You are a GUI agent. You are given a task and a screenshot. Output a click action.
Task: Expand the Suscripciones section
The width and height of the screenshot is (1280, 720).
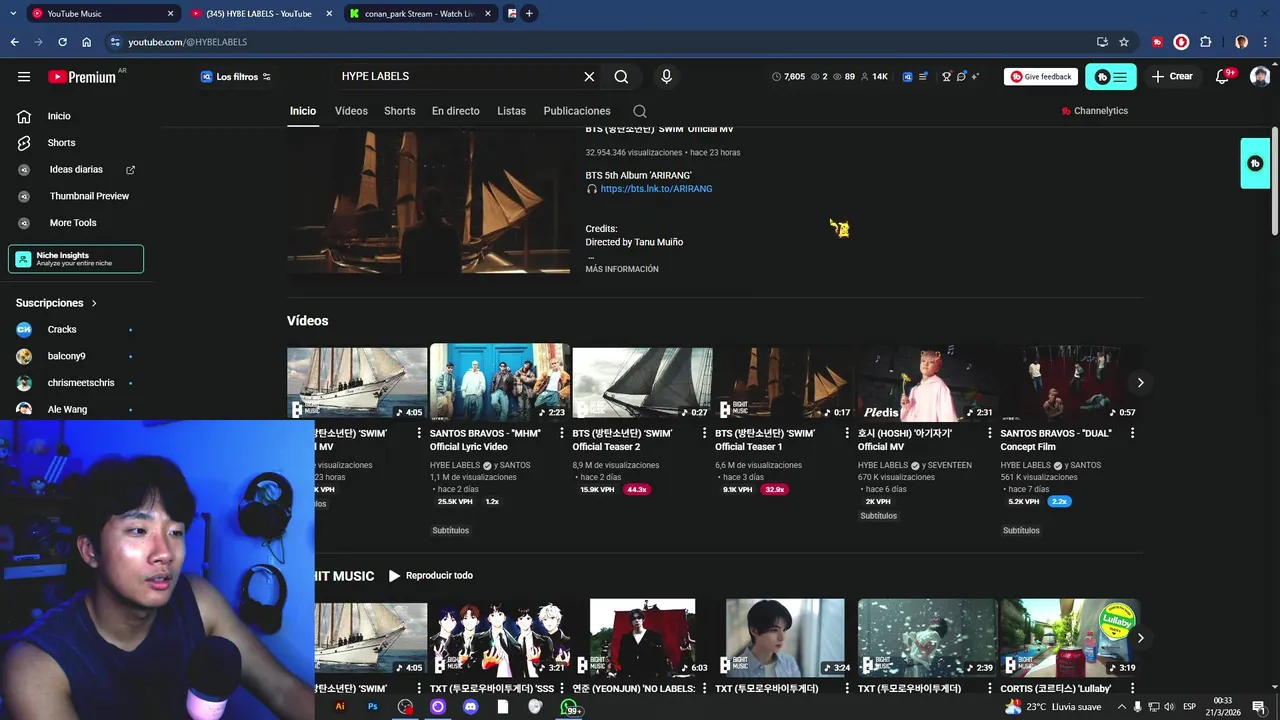(x=57, y=303)
